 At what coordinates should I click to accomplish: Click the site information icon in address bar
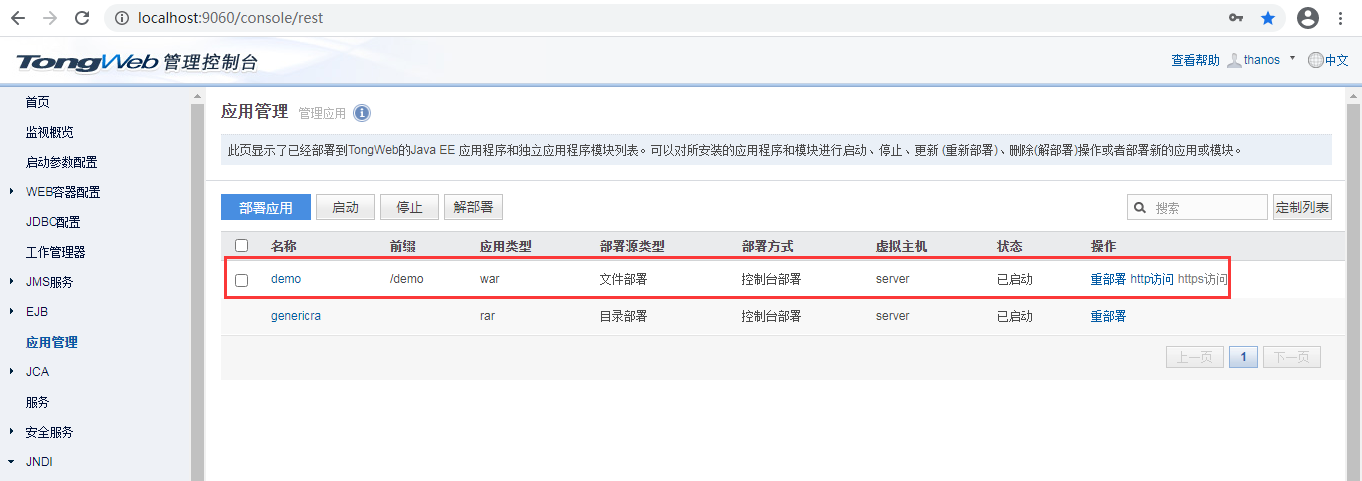[121, 18]
